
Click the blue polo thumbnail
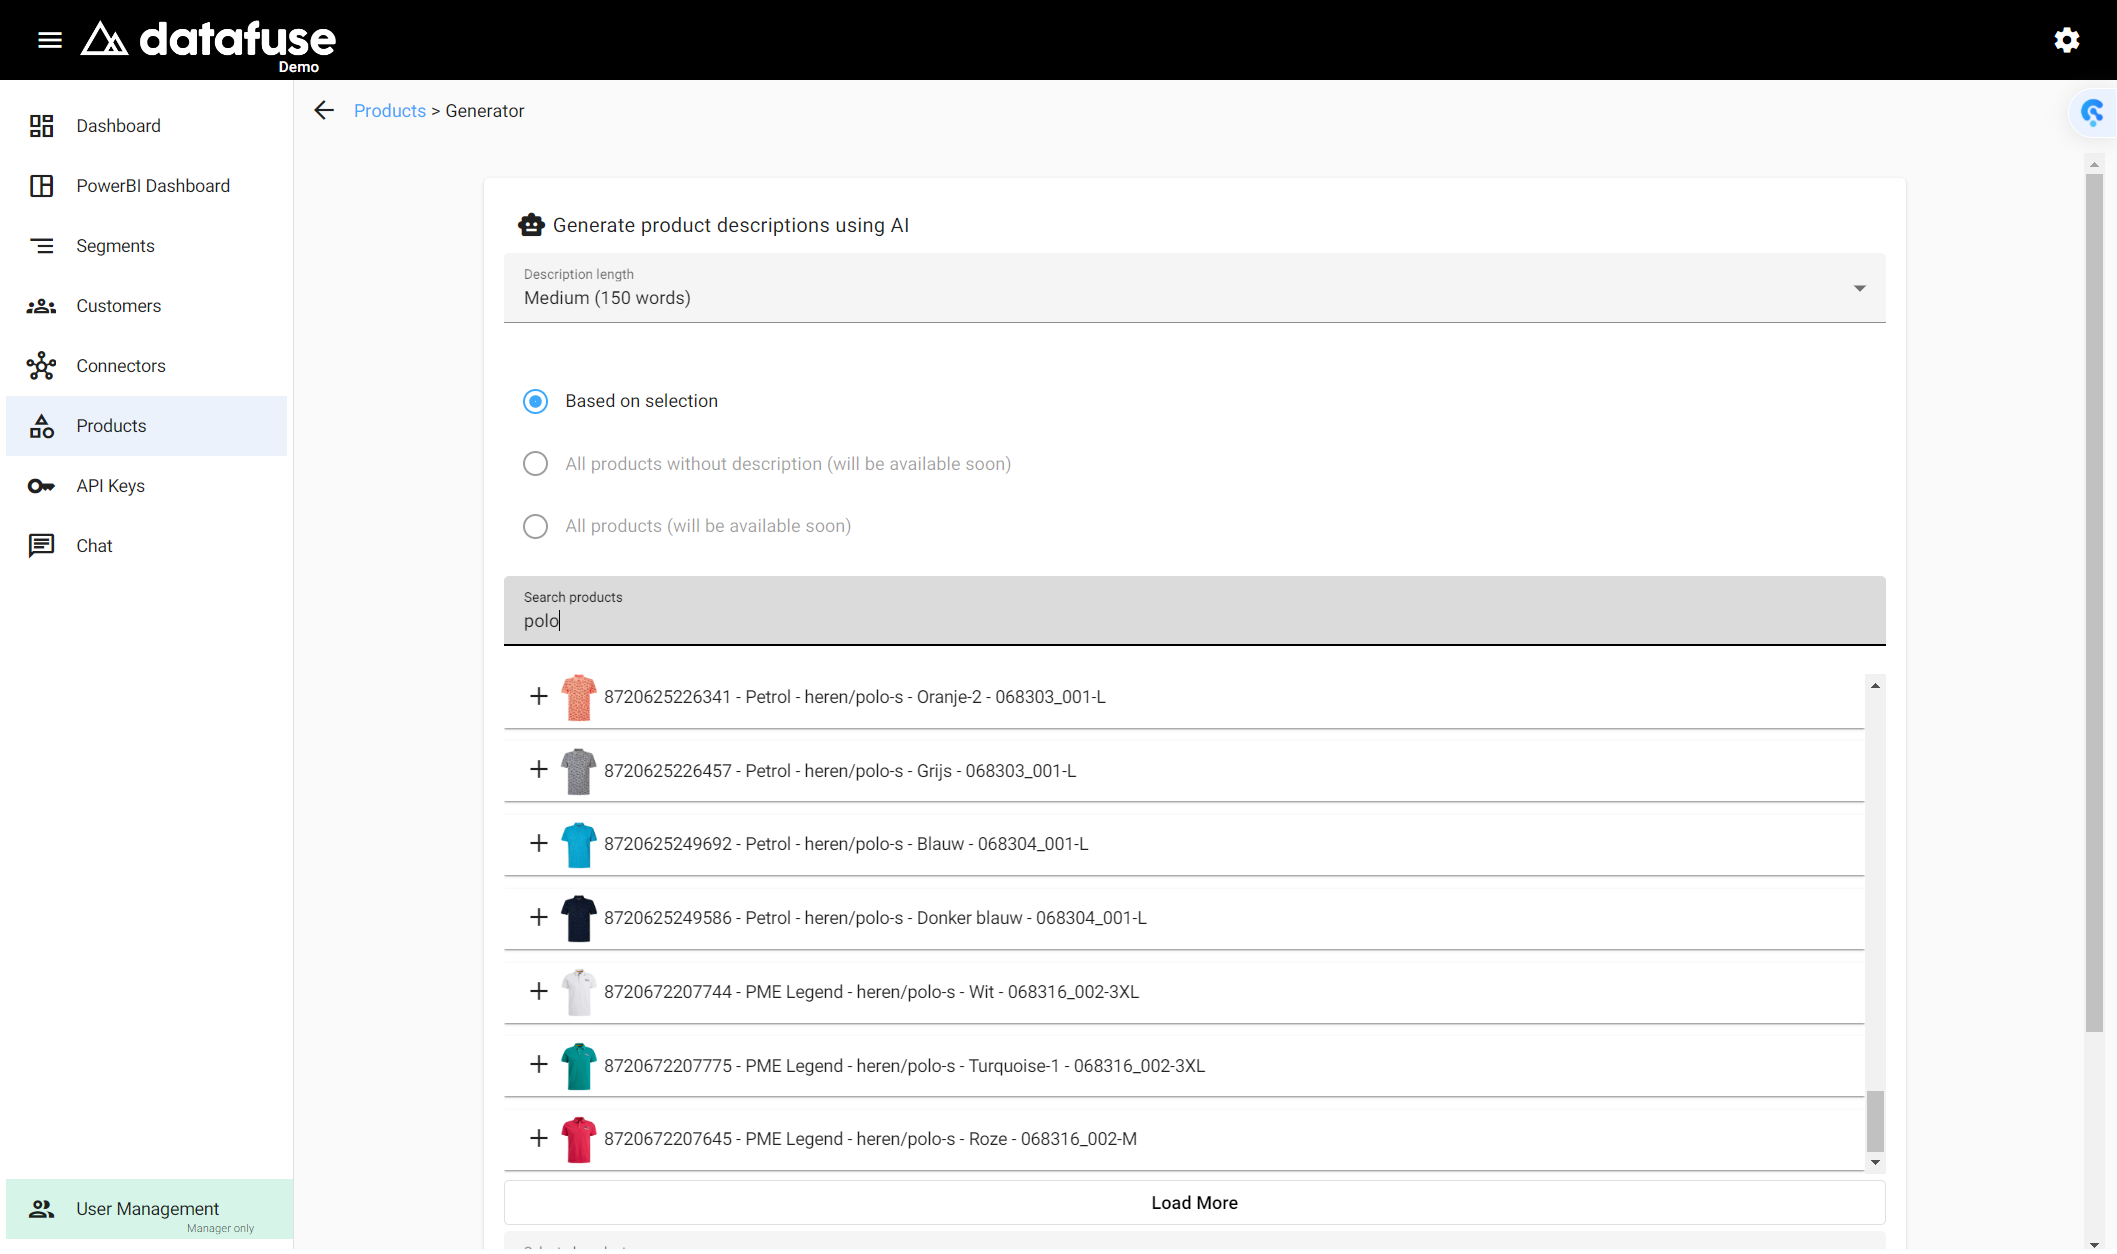[x=579, y=844]
